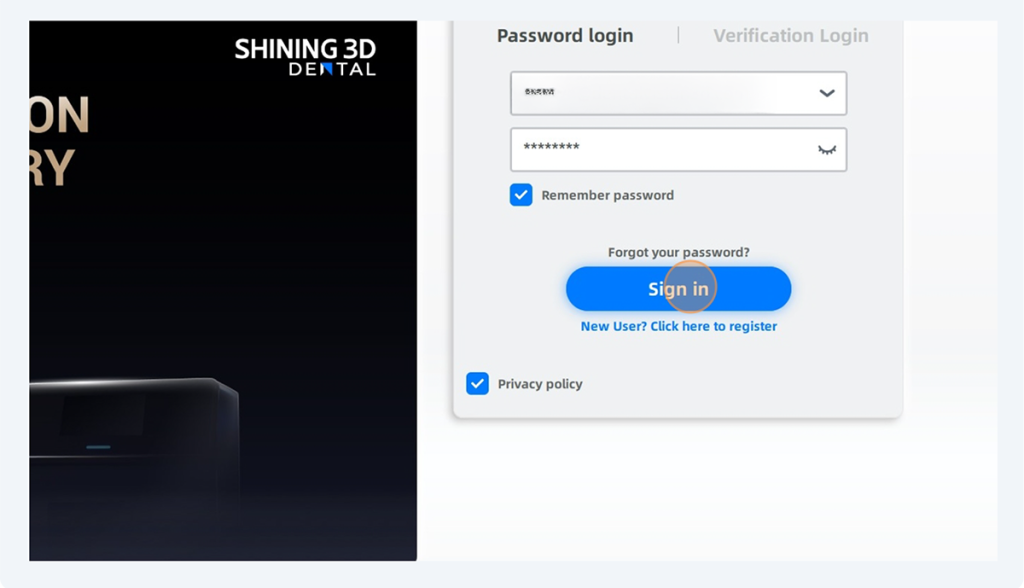
Task: Click the gold banner headline text
Action: 60,140
